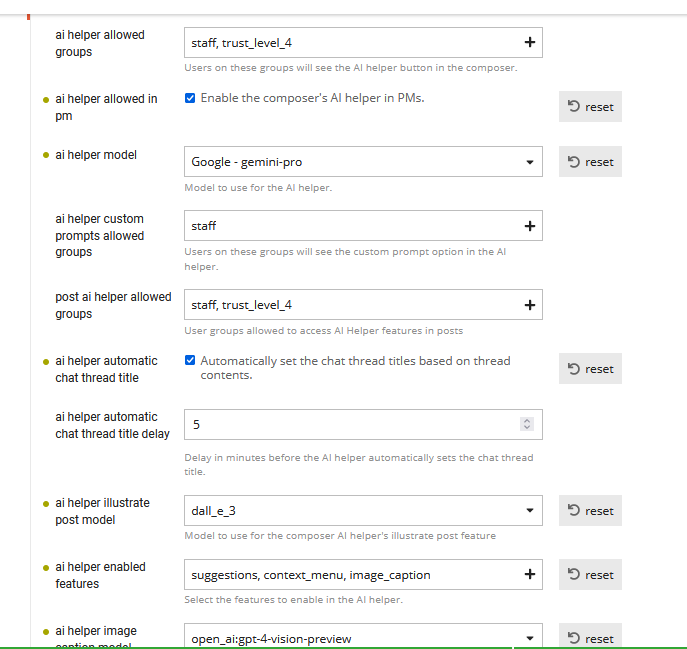This screenshot has width=687, height=649.
Task: Click the enabled features list field
Action: 363,575
